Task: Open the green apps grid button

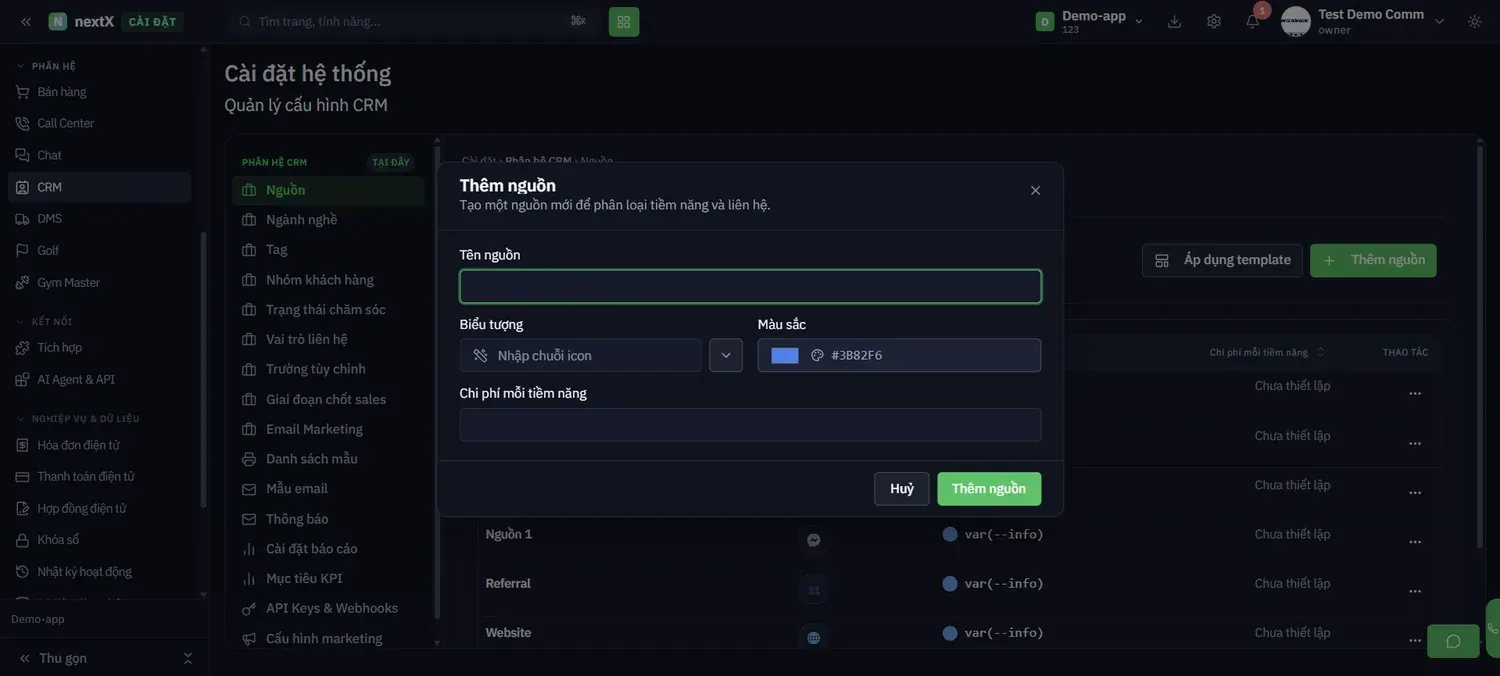Action: 624,21
